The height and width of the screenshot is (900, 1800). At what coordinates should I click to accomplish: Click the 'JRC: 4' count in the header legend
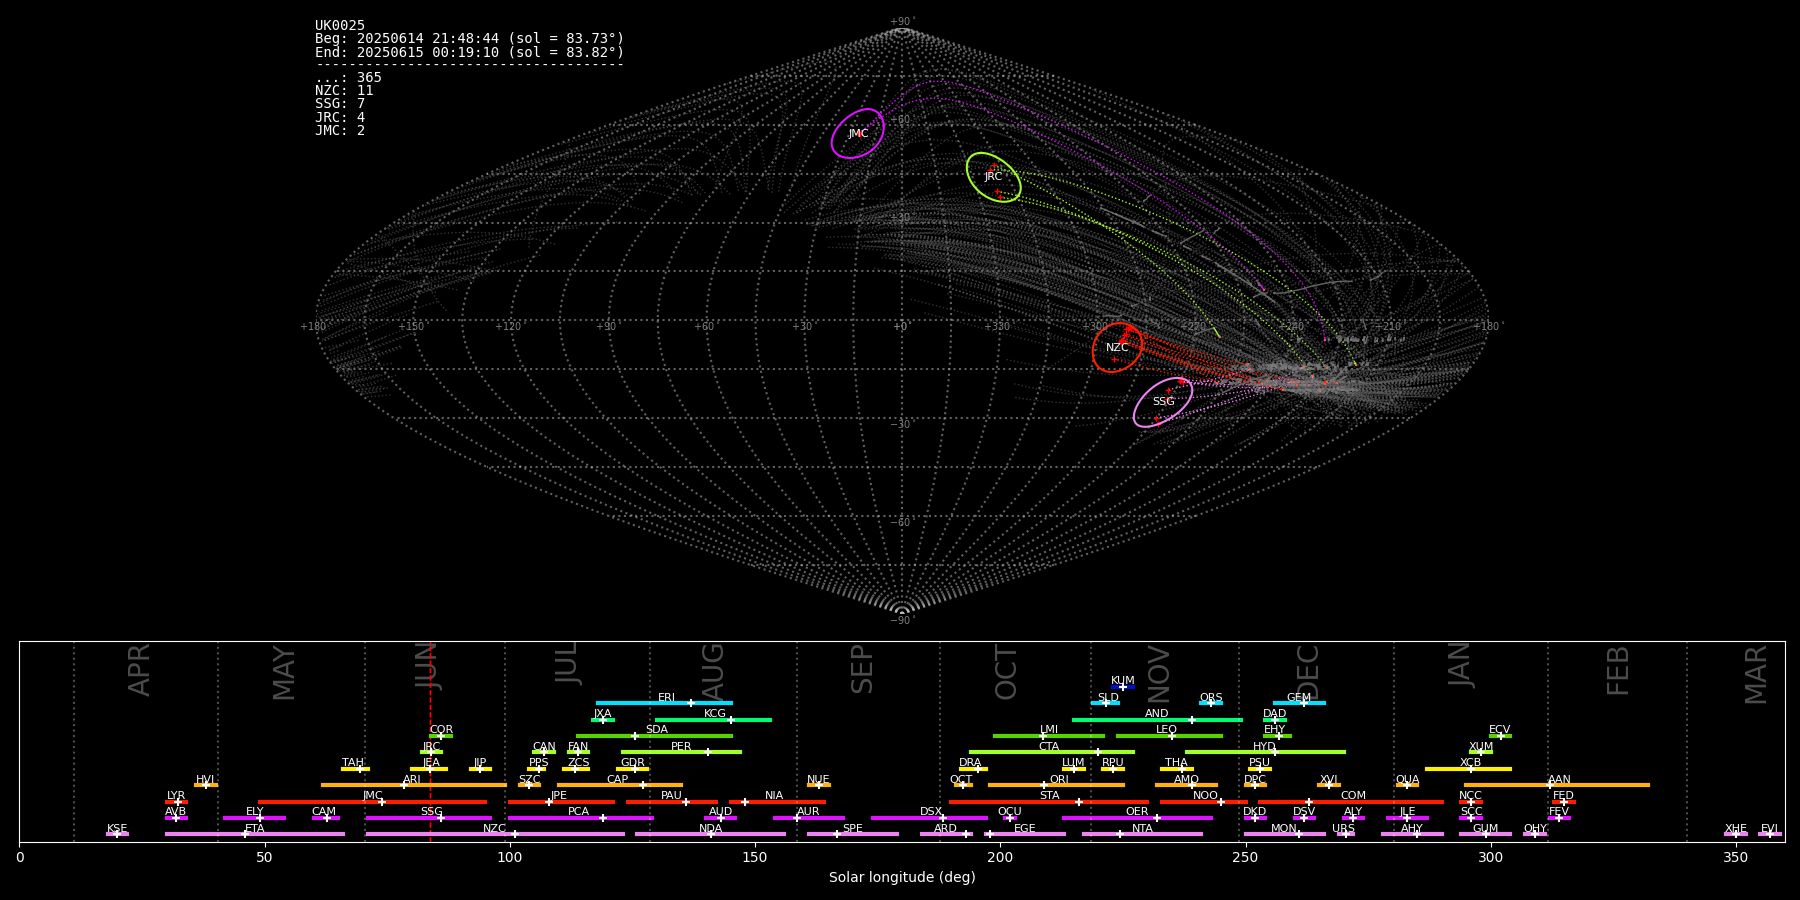coord(340,117)
